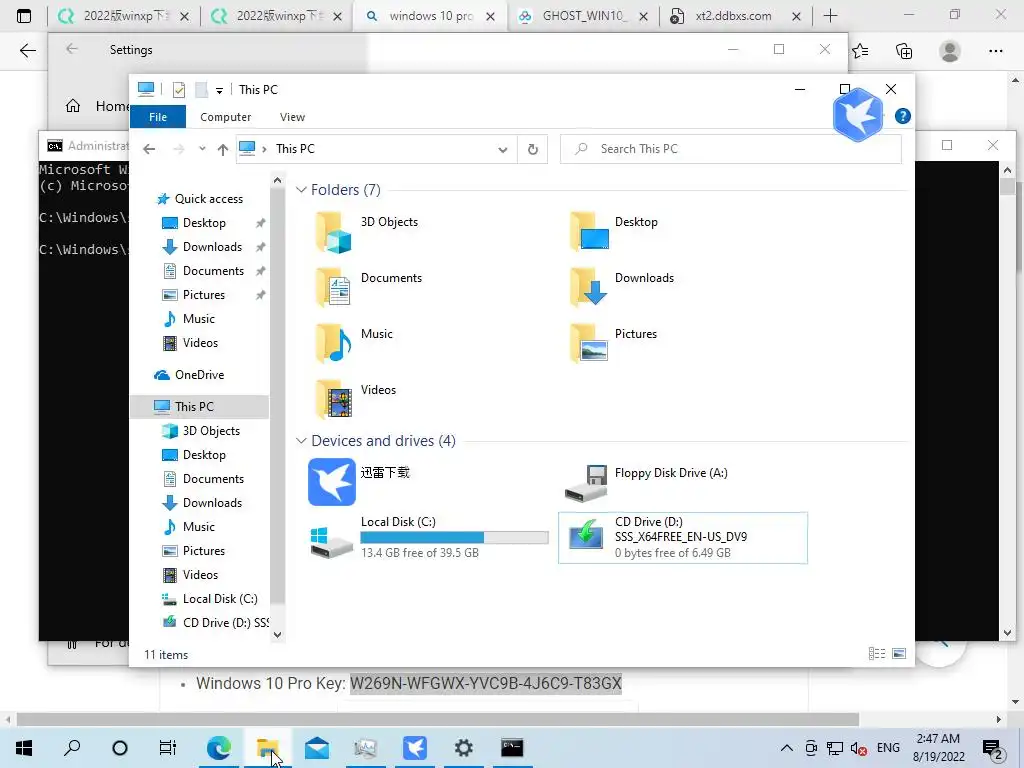Open Microsoft Edge from the taskbar
The height and width of the screenshot is (768, 1024).
click(x=219, y=747)
